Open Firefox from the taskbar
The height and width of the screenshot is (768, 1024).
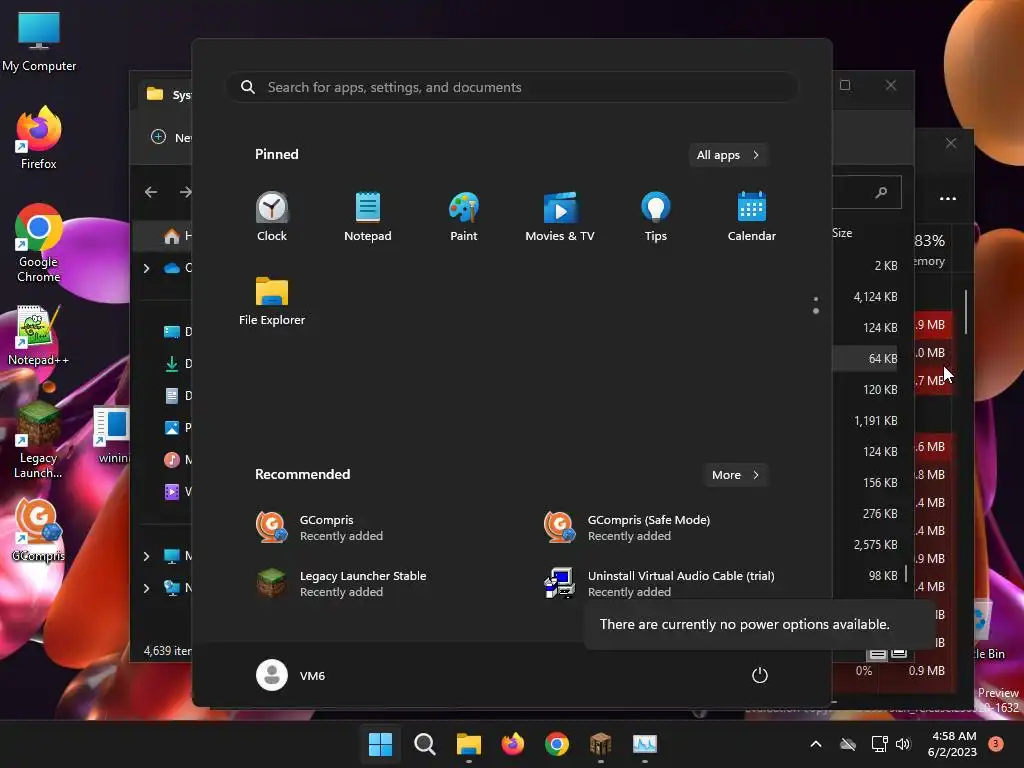(x=513, y=744)
